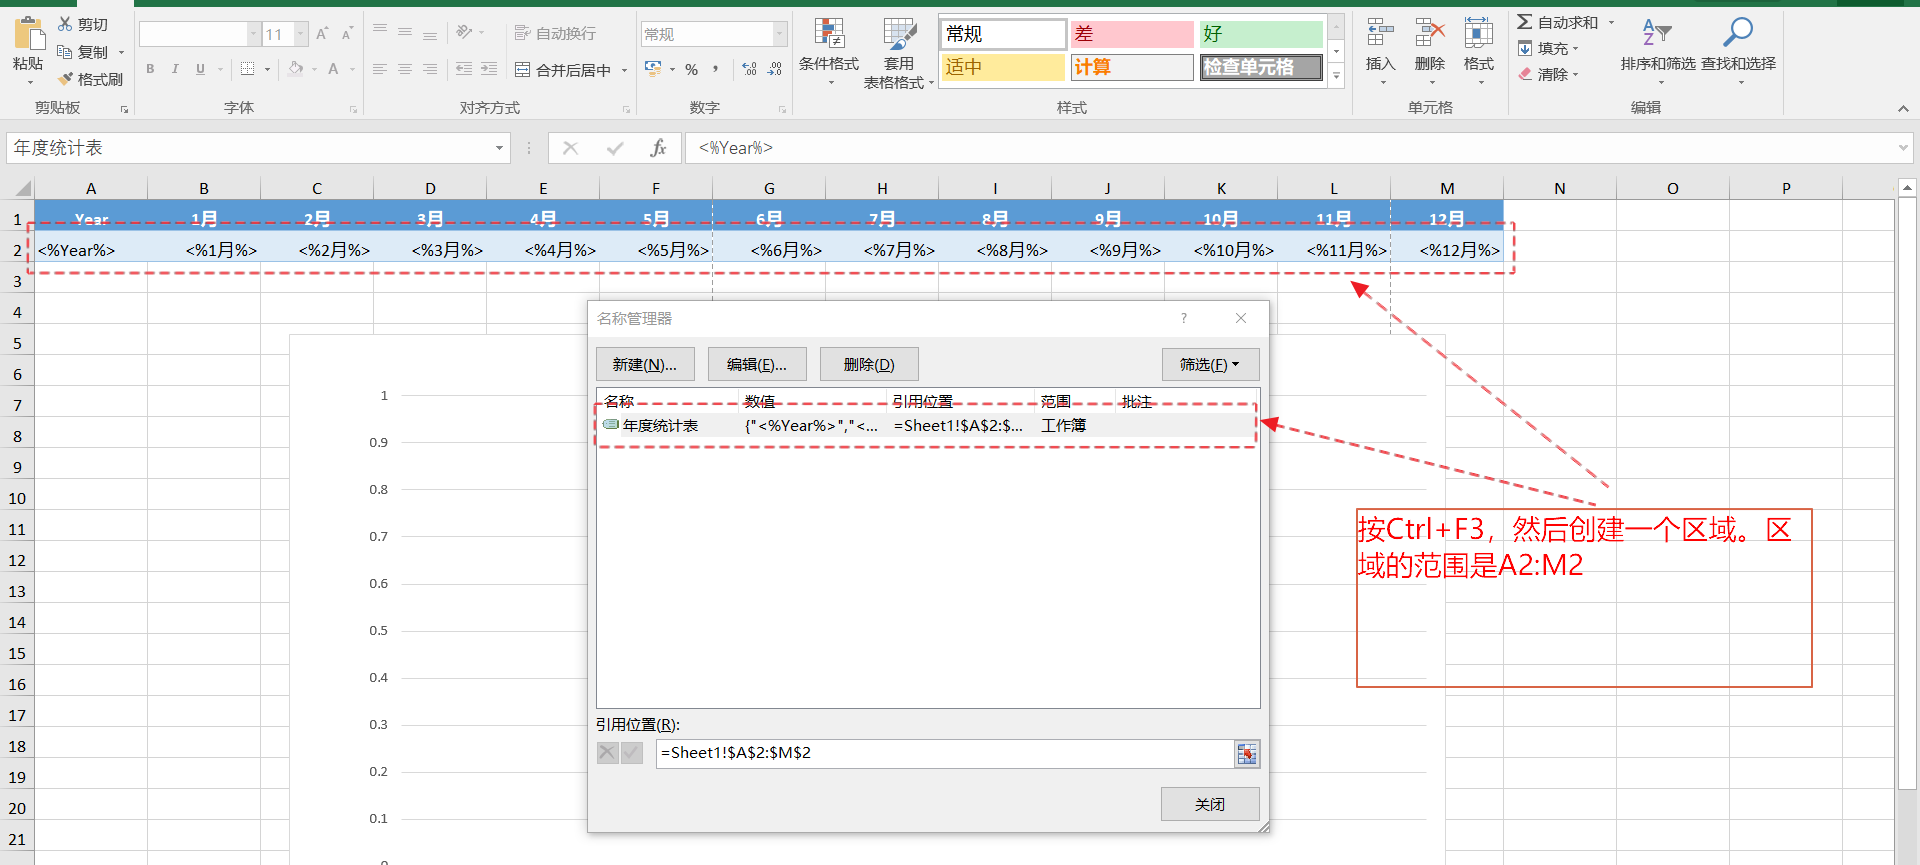Apply the 好 green cell style
The height and width of the screenshot is (865, 1920).
point(1261,34)
